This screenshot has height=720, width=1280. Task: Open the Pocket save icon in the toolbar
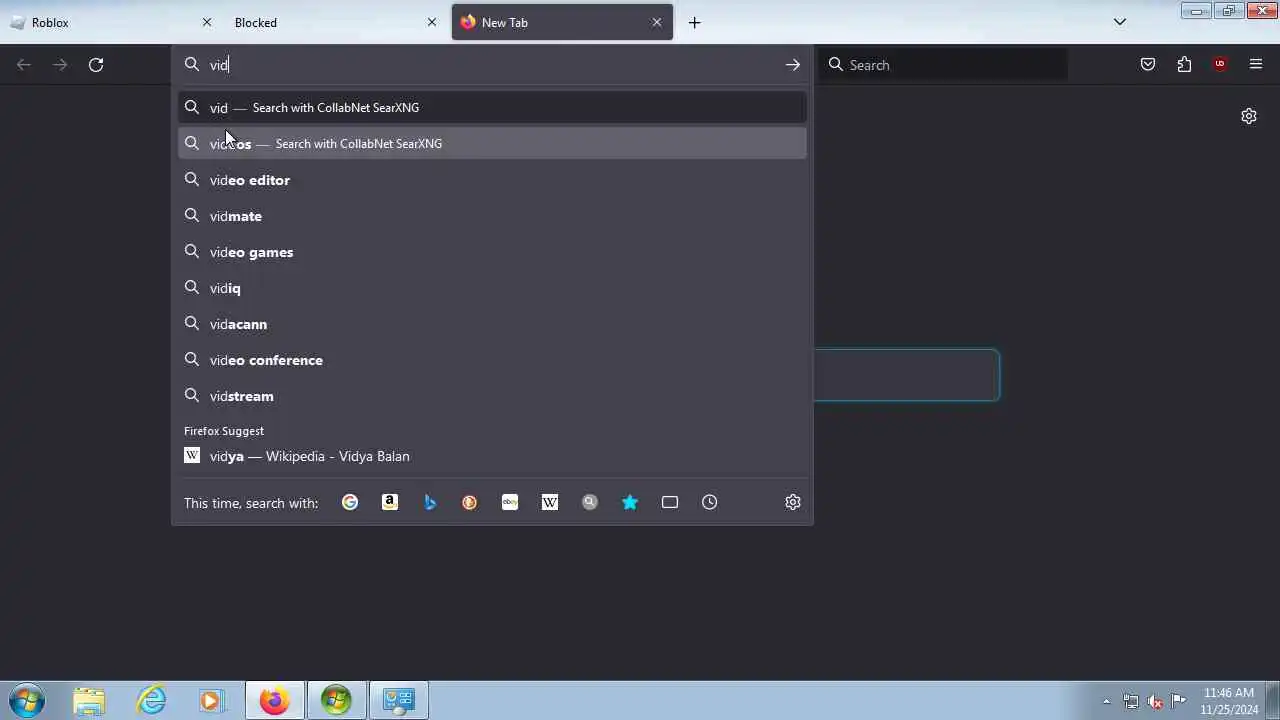1148,65
